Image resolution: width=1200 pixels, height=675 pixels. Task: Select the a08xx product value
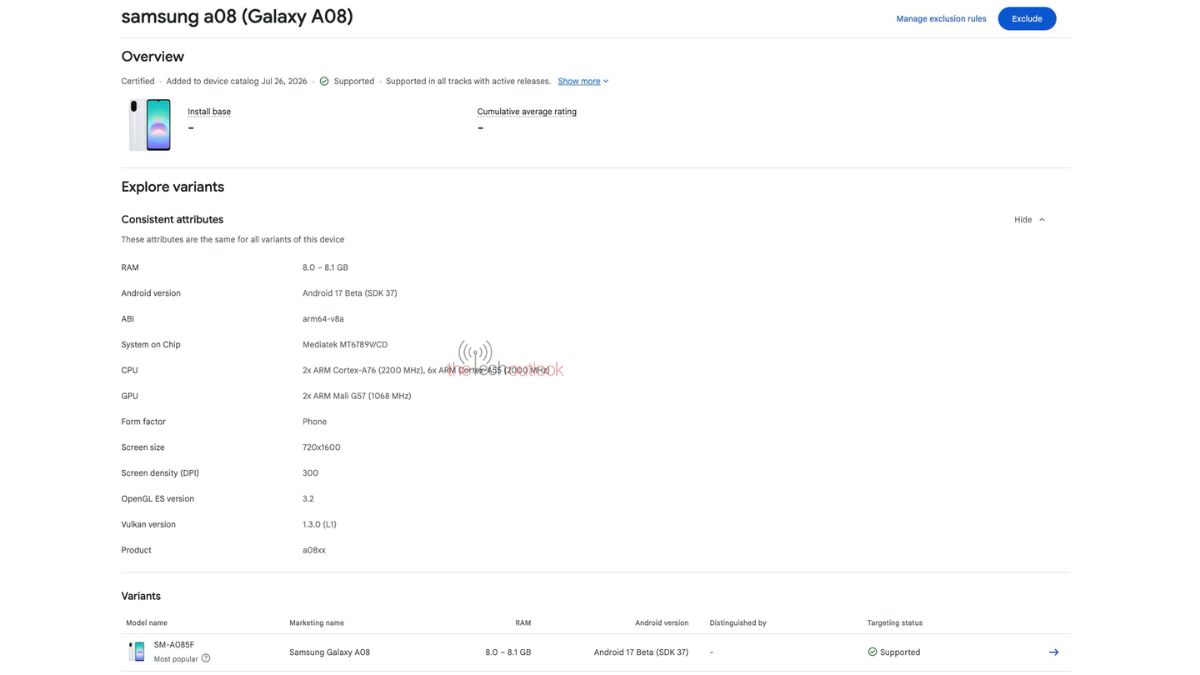314,550
